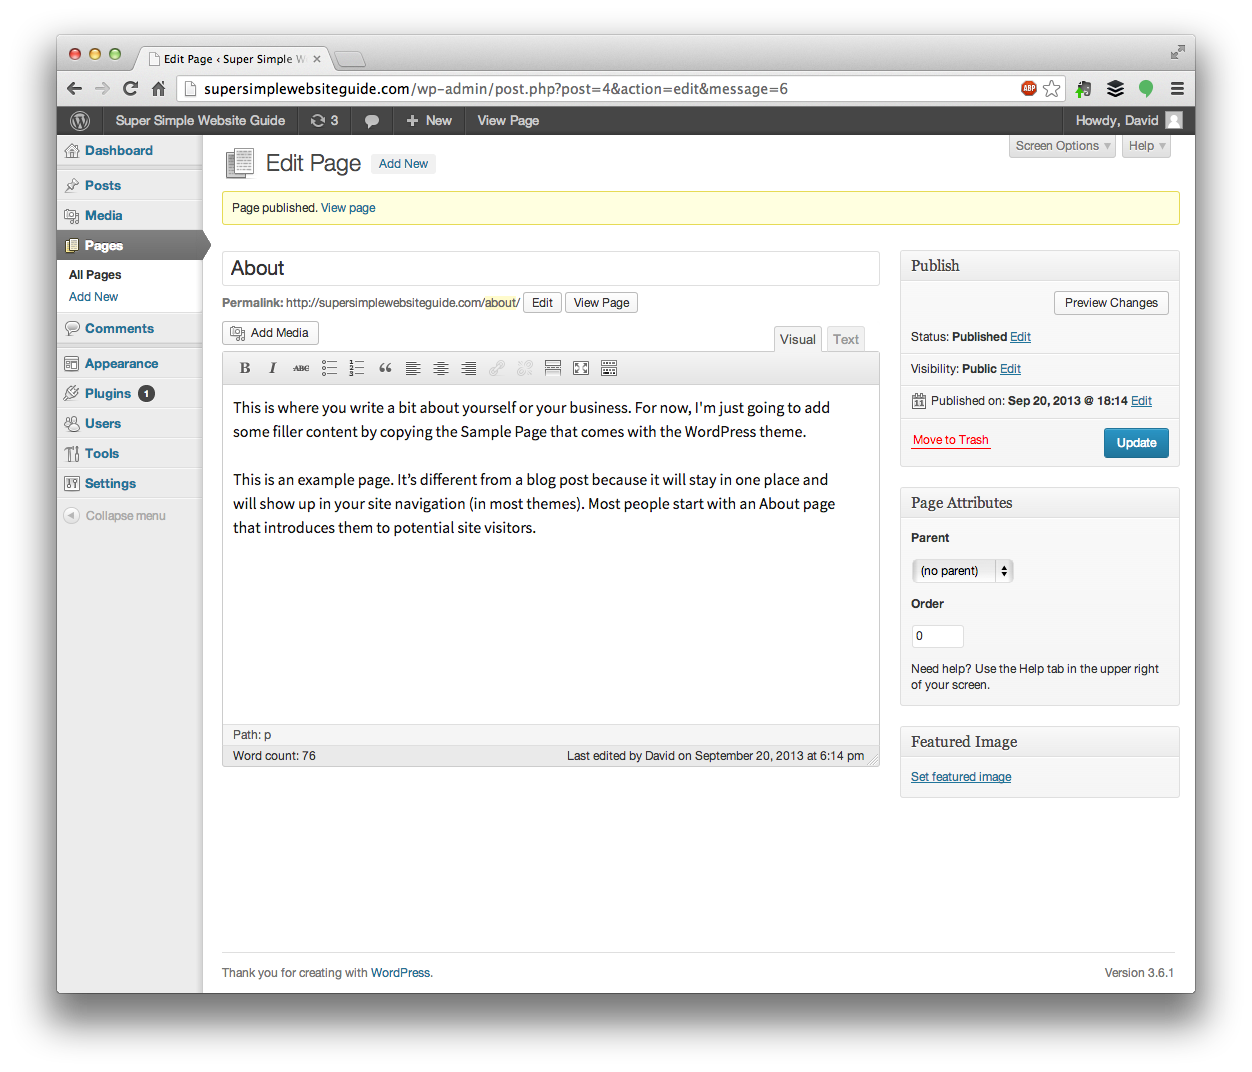Open the Dashboard menu
This screenshot has height=1072, width=1252.
click(x=129, y=151)
